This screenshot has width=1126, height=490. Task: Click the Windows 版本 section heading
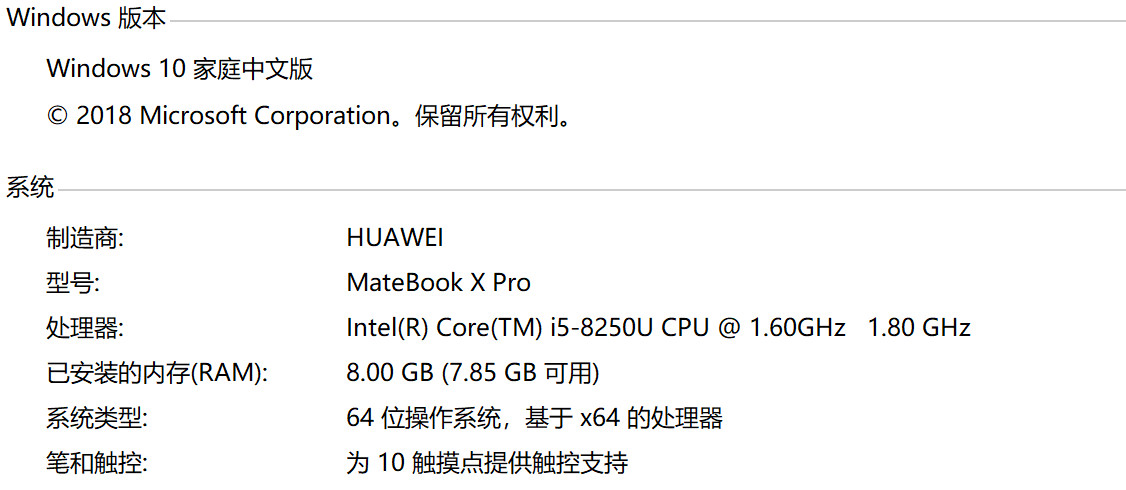tap(87, 17)
